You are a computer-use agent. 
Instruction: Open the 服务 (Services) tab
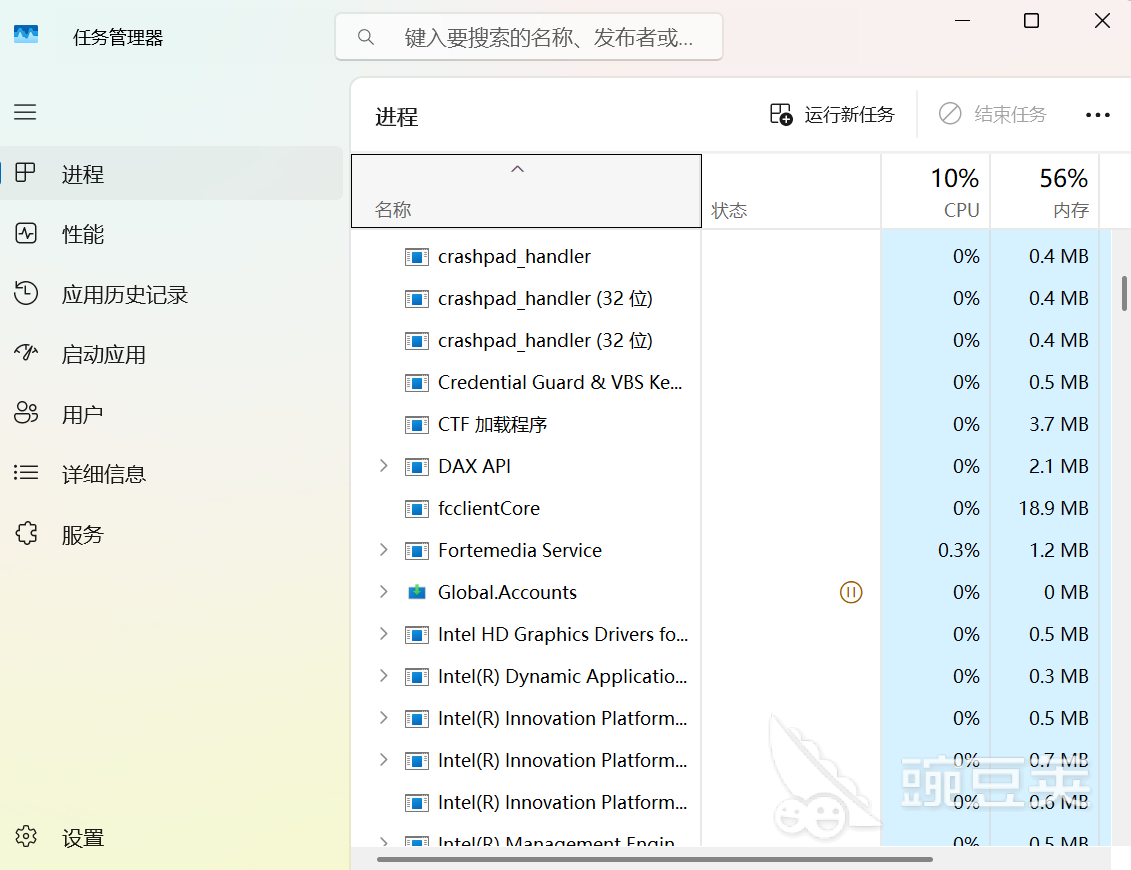(172, 534)
